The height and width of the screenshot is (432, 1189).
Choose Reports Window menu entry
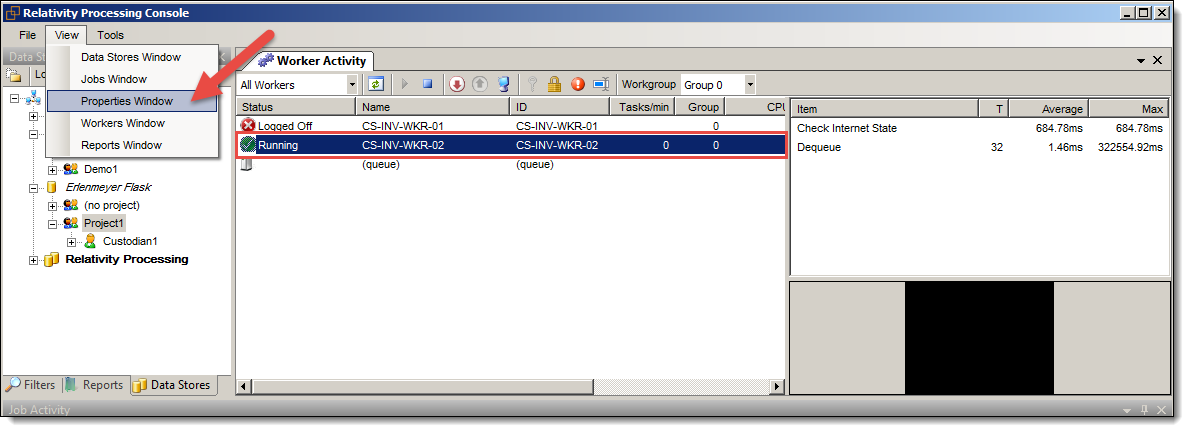coord(132,145)
